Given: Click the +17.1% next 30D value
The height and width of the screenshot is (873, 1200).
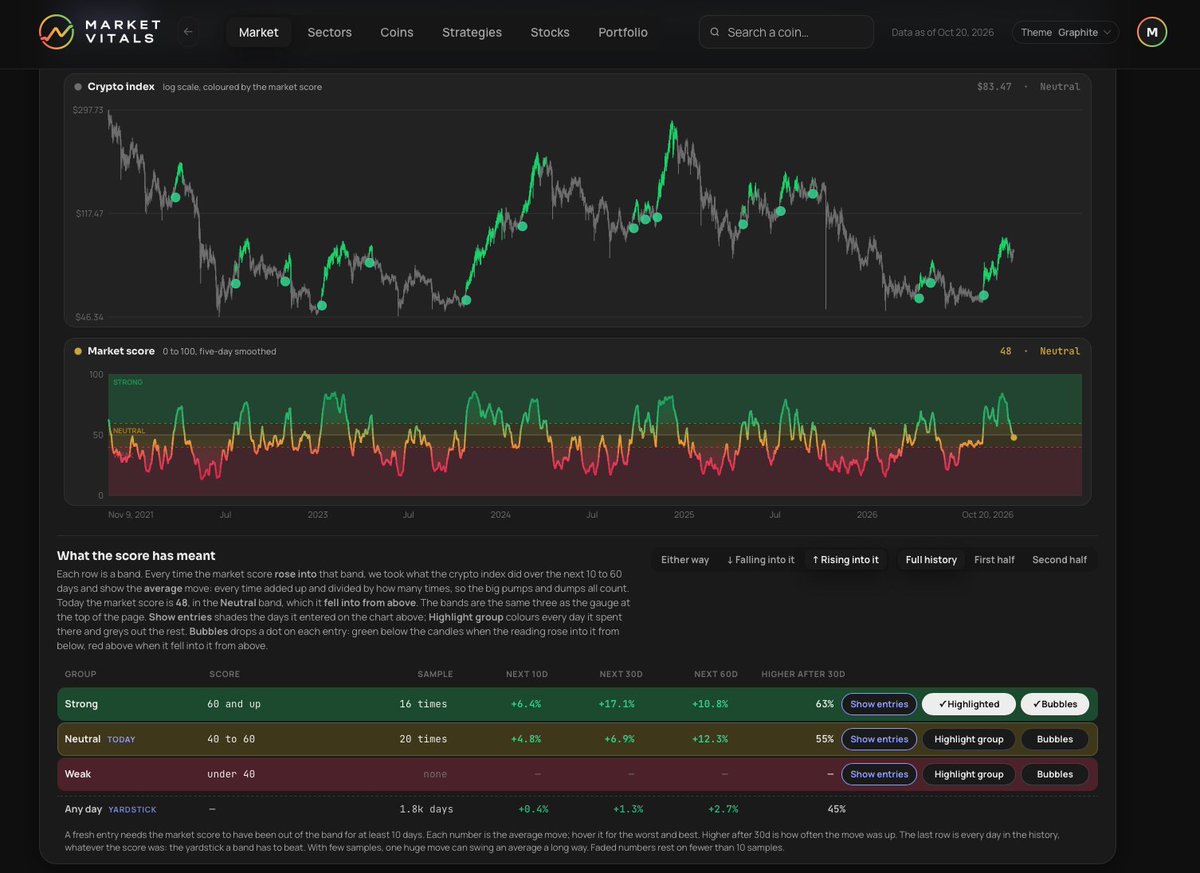Looking at the screenshot, I should coord(615,704).
